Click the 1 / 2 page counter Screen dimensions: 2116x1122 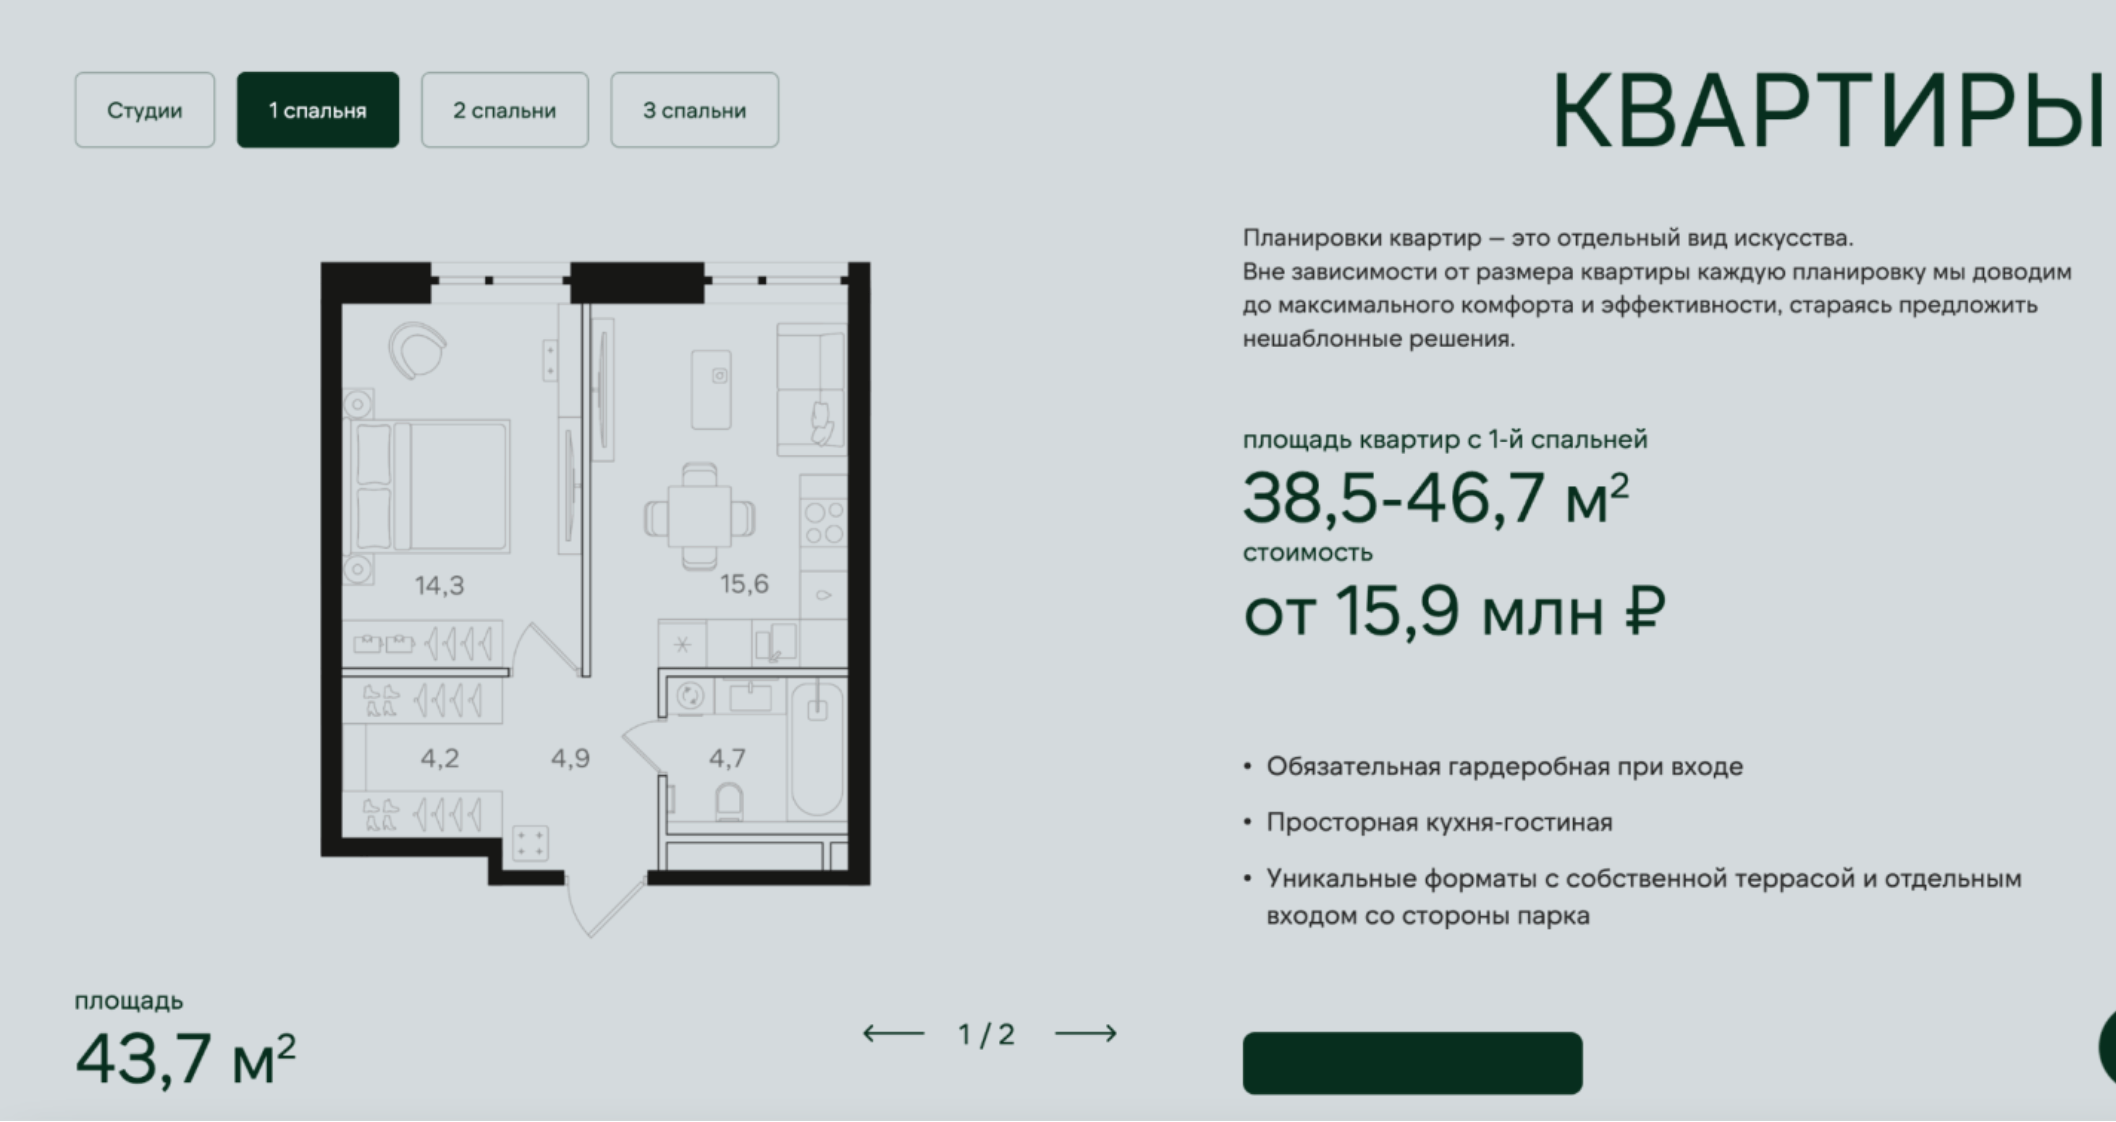pos(987,1034)
